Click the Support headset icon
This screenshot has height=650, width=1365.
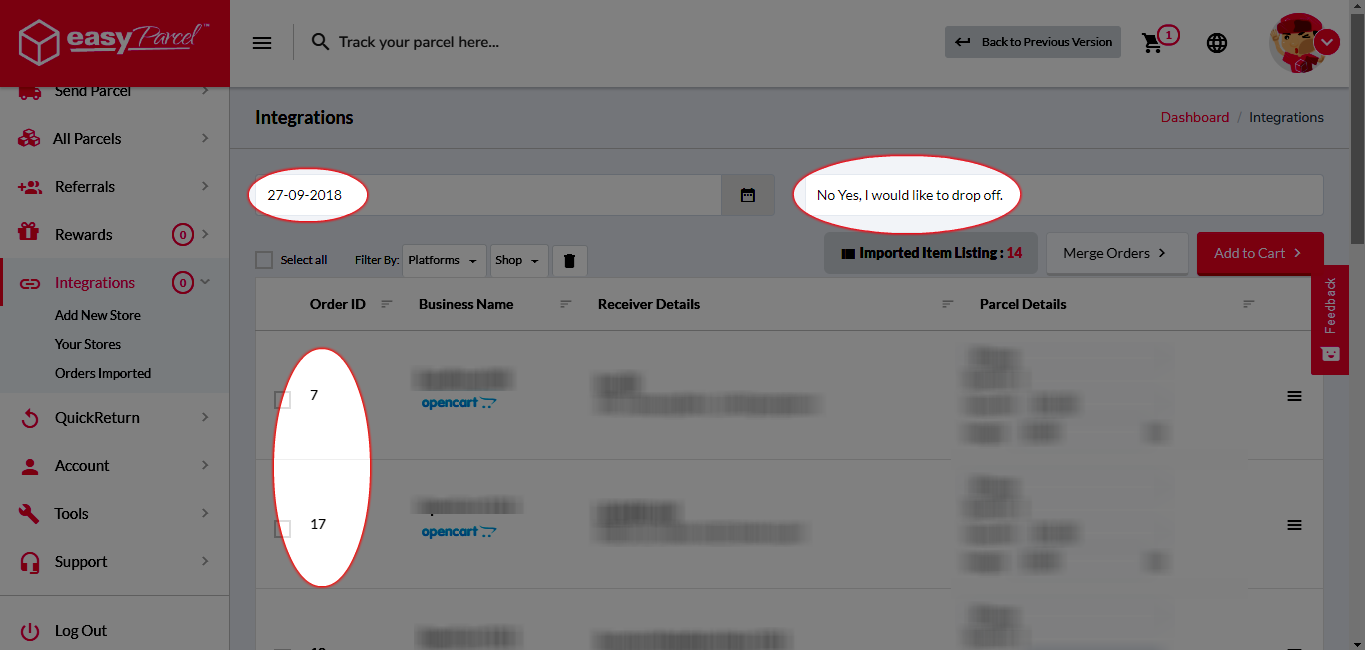29,562
